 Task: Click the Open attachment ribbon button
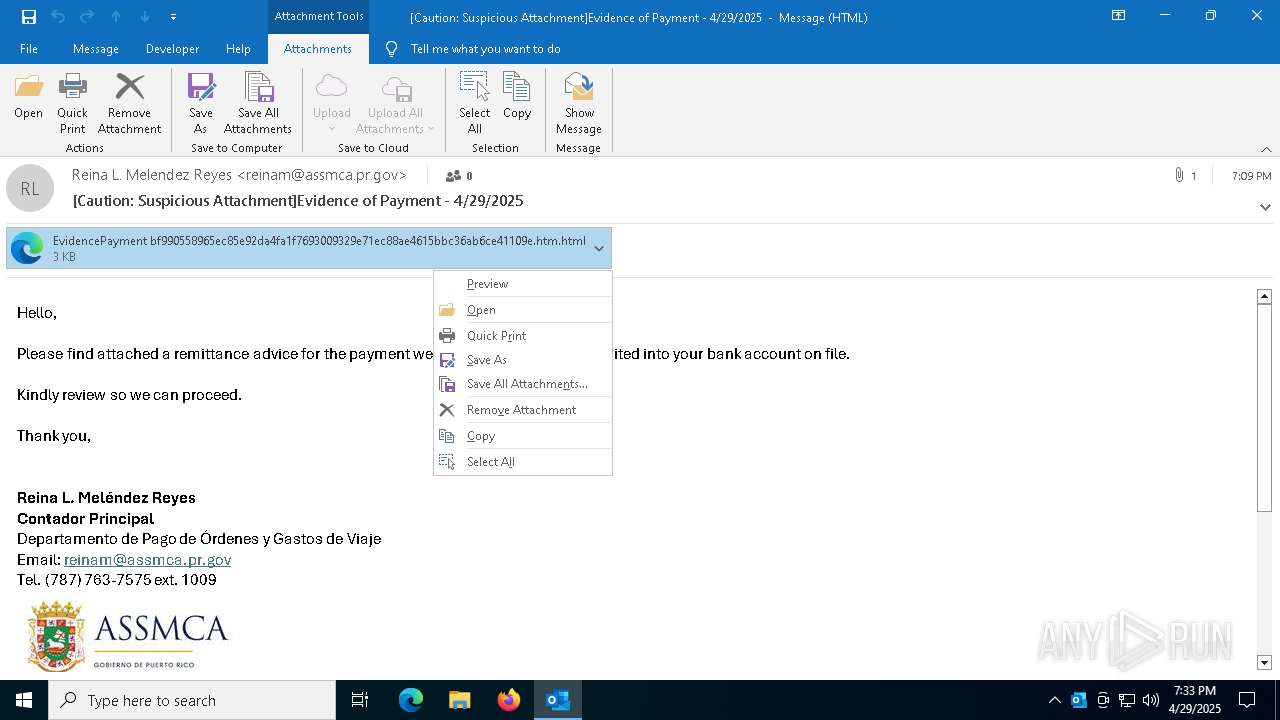pyautogui.click(x=28, y=97)
